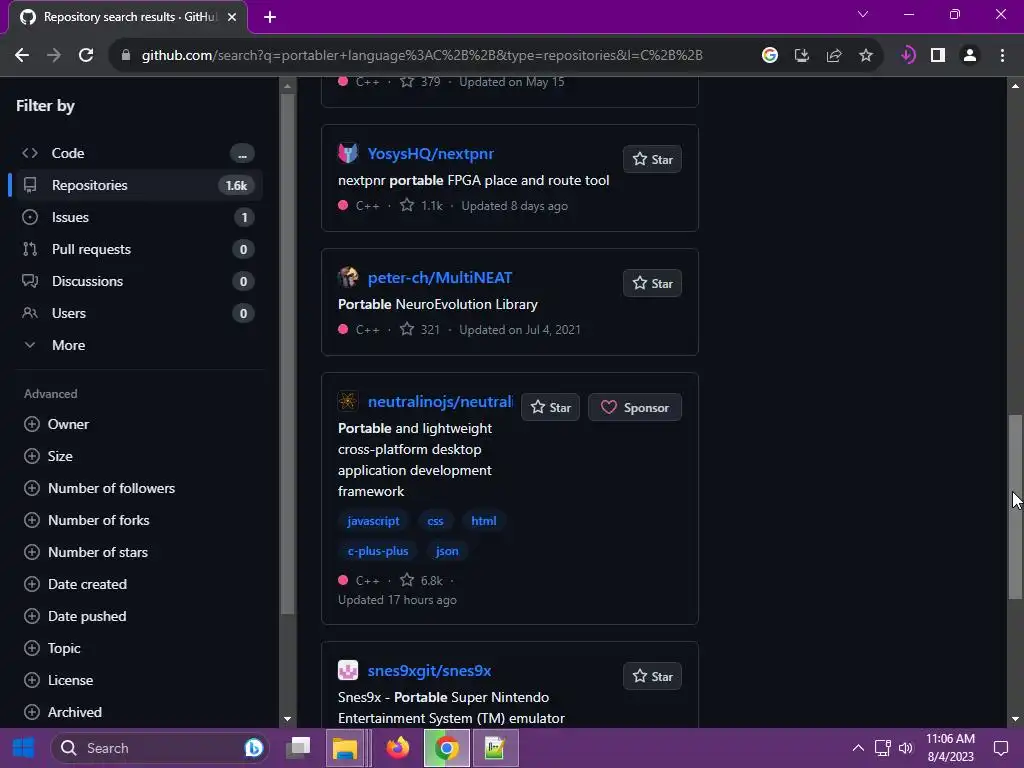Add an Owner advanced filter
Screen dimensions: 1024x768
(57, 424)
